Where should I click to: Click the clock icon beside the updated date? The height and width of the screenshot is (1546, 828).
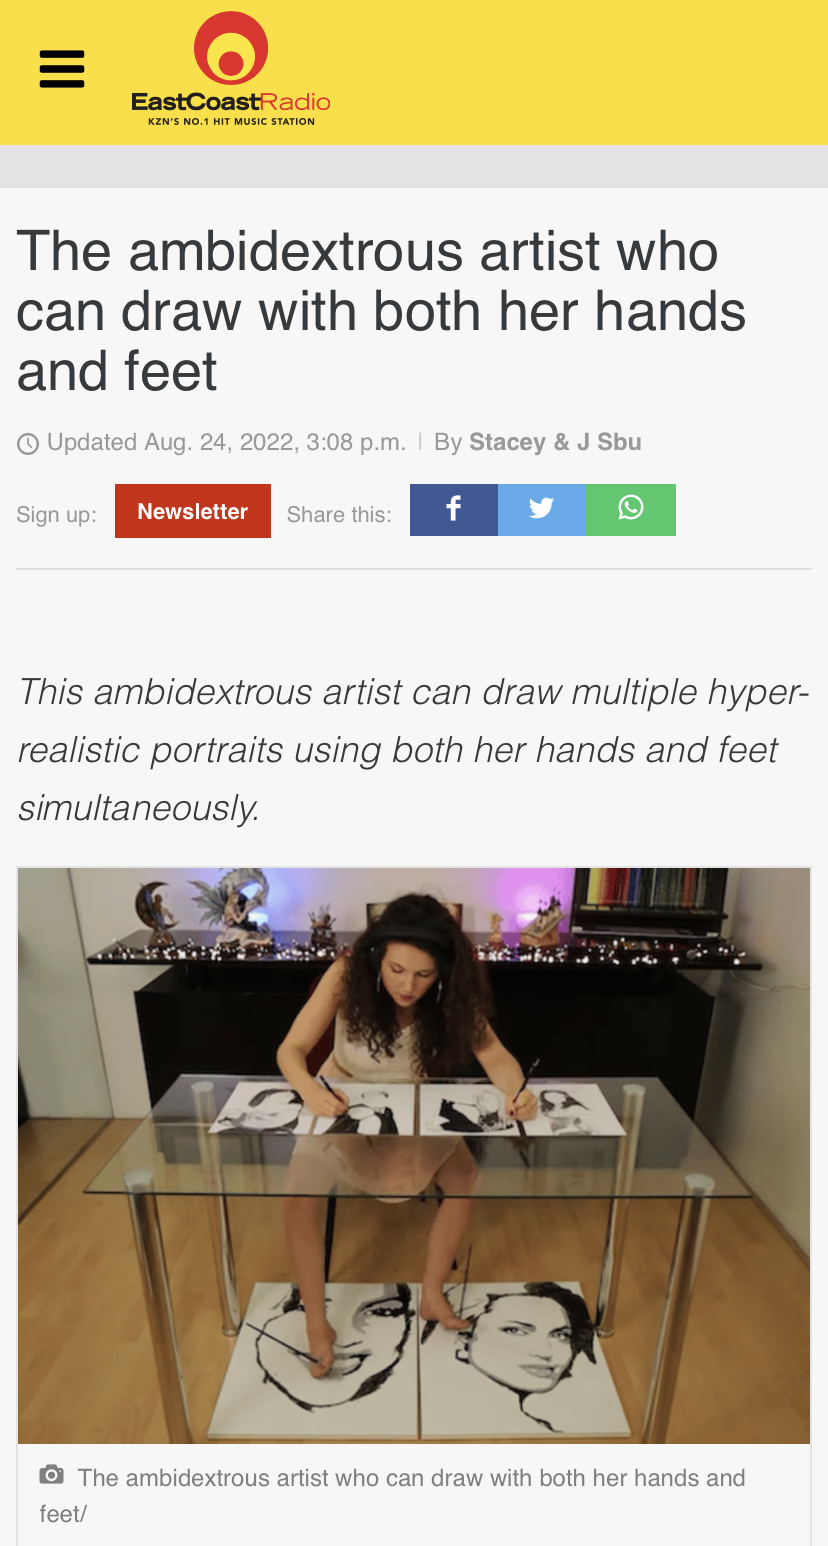point(28,443)
